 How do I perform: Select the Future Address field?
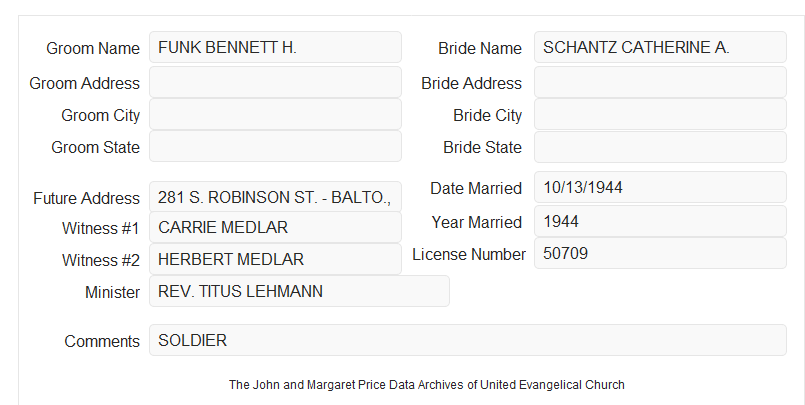[x=275, y=197]
